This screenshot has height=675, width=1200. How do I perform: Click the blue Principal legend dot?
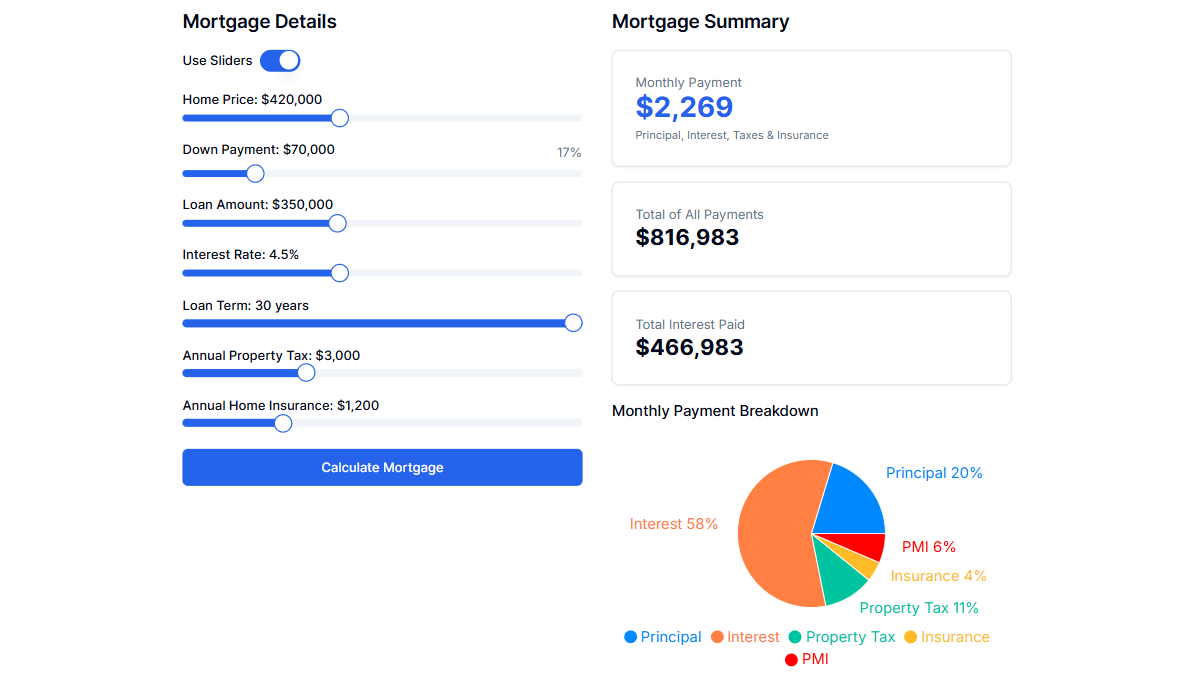(x=630, y=636)
